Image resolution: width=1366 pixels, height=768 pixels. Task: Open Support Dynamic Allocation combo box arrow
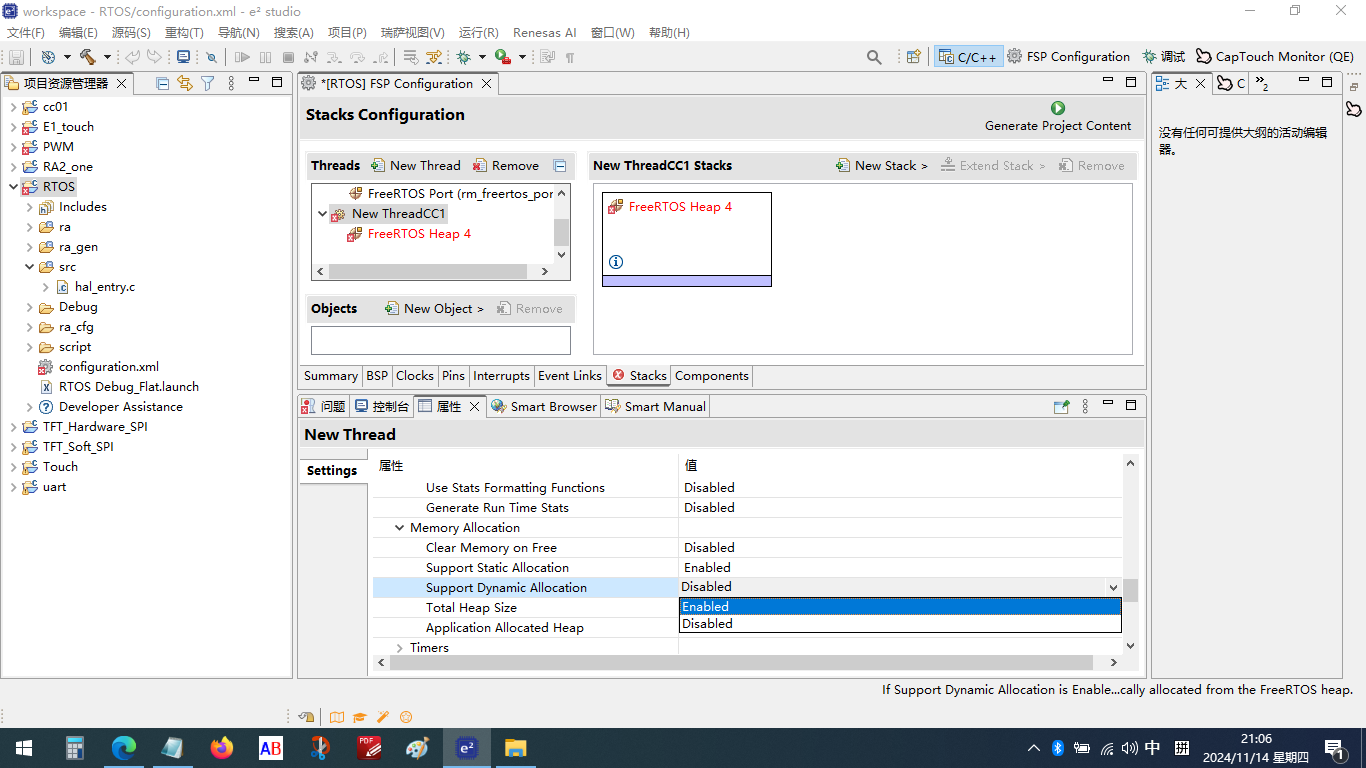pyautogui.click(x=1113, y=588)
